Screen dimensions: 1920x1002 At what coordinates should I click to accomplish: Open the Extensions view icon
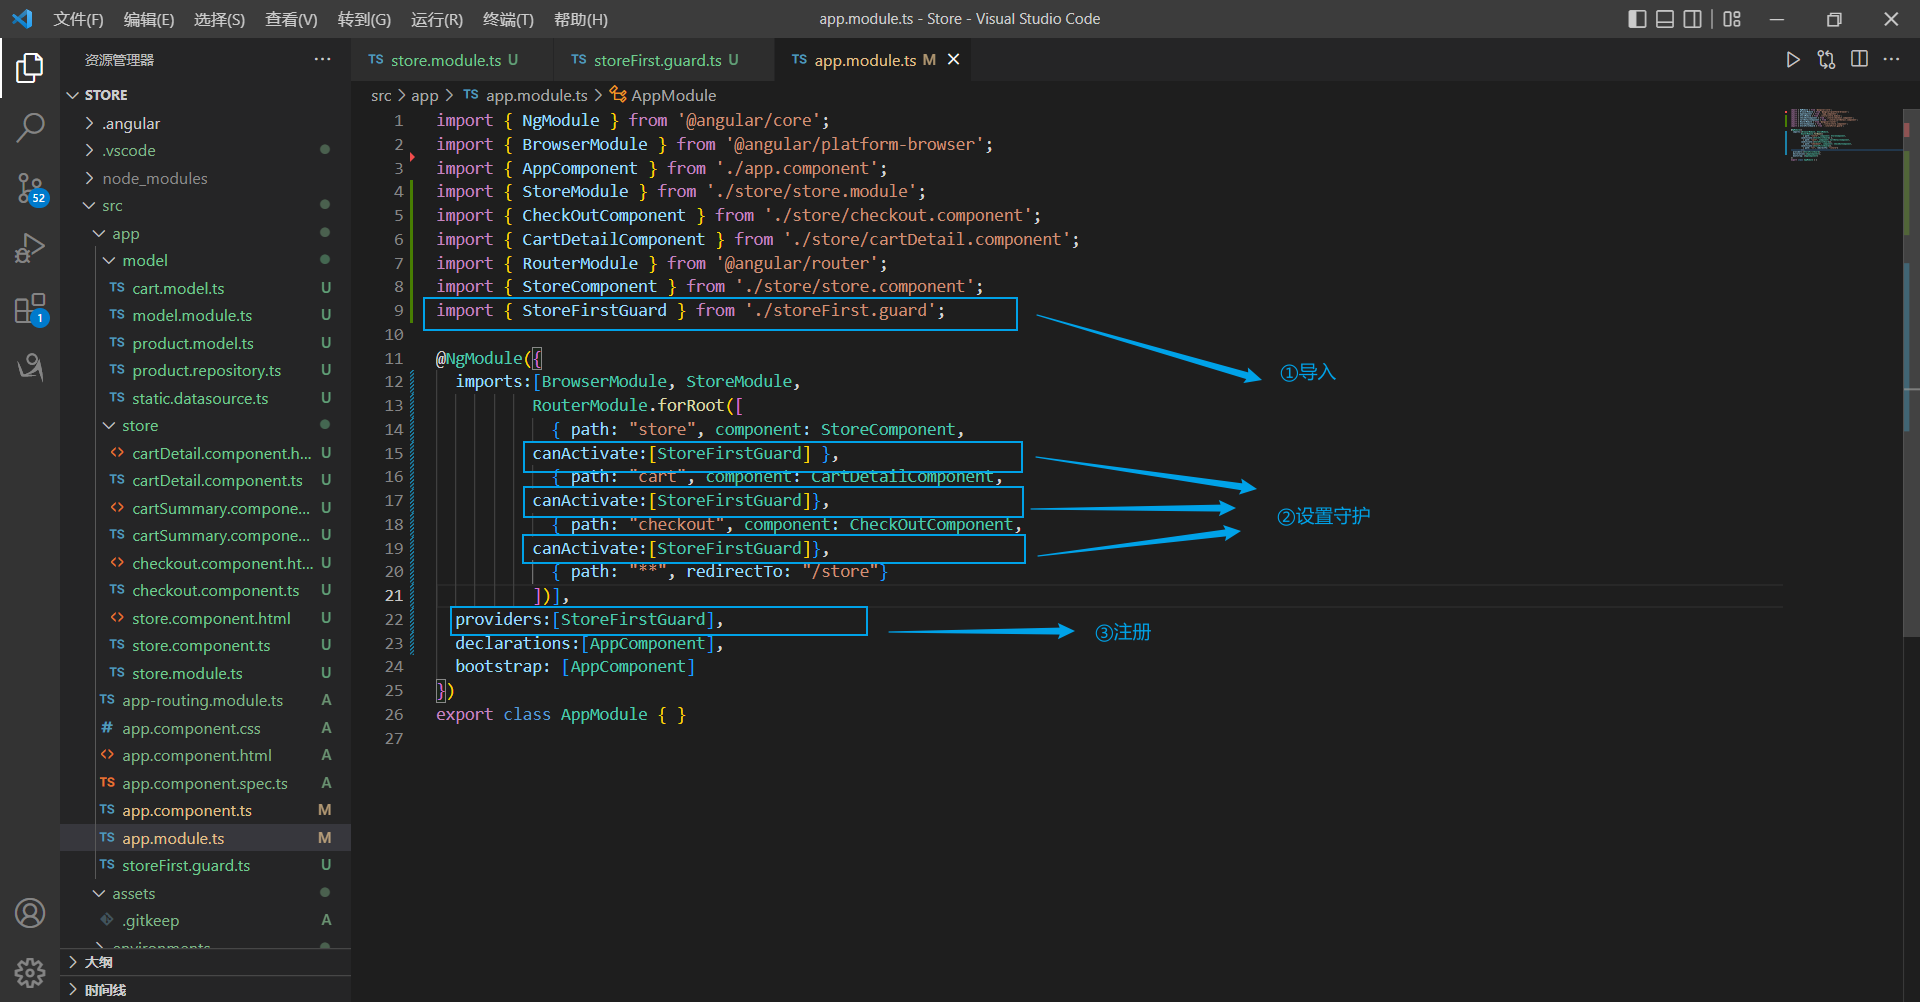pyautogui.click(x=30, y=309)
